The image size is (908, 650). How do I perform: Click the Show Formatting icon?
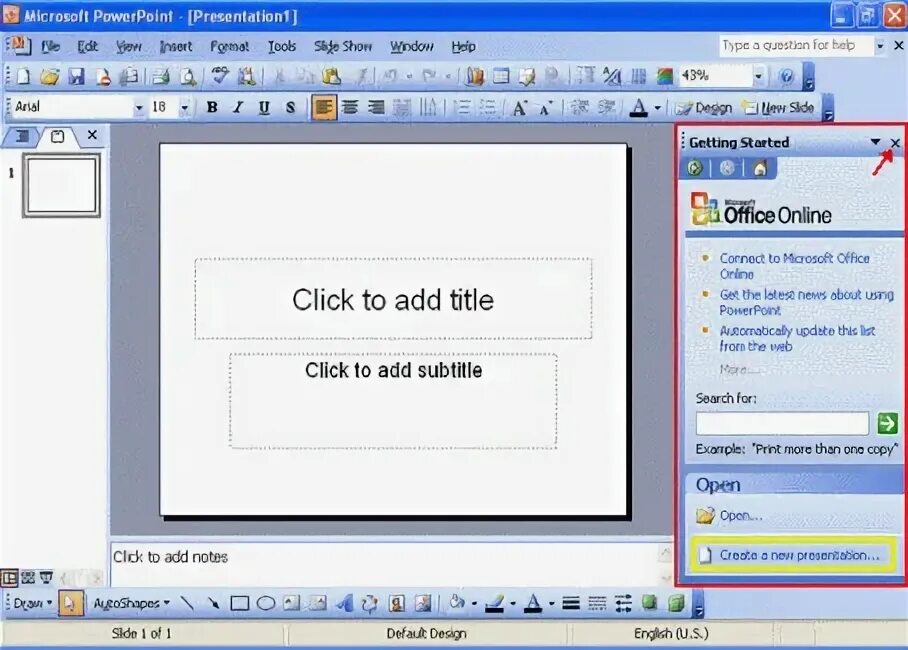[612, 76]
